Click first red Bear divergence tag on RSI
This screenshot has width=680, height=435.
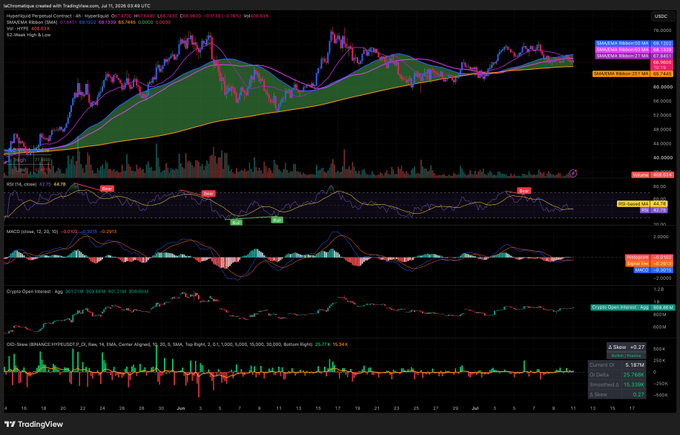click(107, 189)
